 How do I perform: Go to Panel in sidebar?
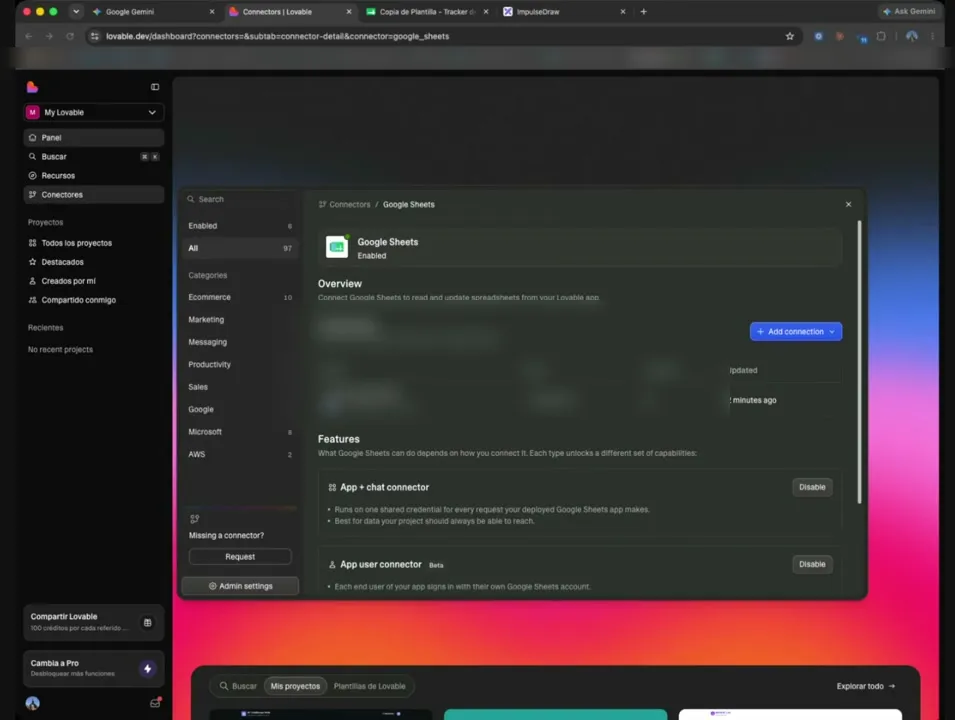[94, 138]
